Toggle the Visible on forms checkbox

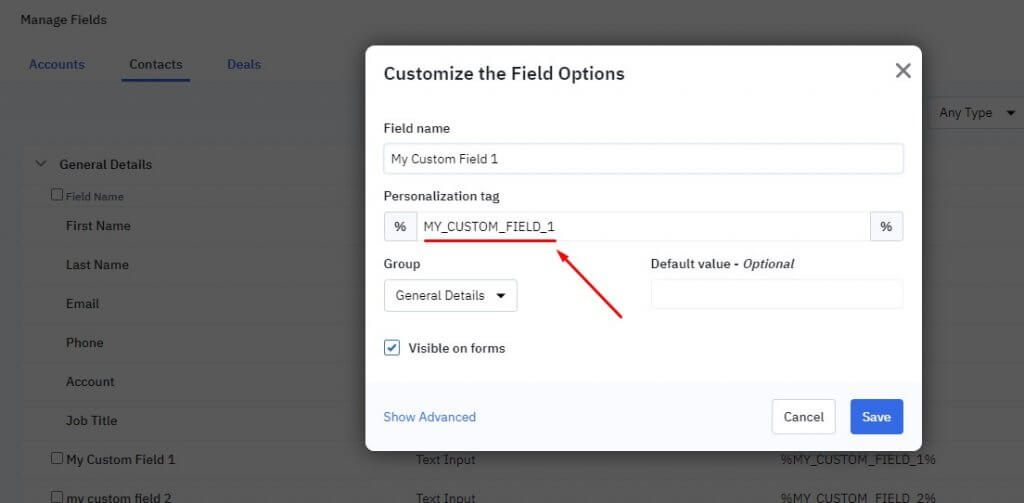(392, 348)
